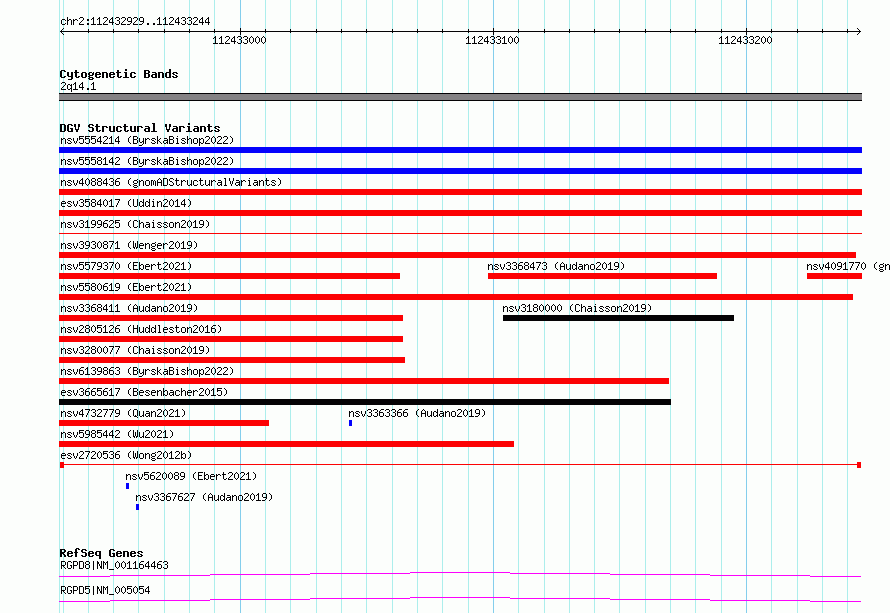The height and width of the screenshot is (613, 890).
Task: Click the magenta RGPD5 gene track line
Action: pyautogui.click(x=460, y=599)
